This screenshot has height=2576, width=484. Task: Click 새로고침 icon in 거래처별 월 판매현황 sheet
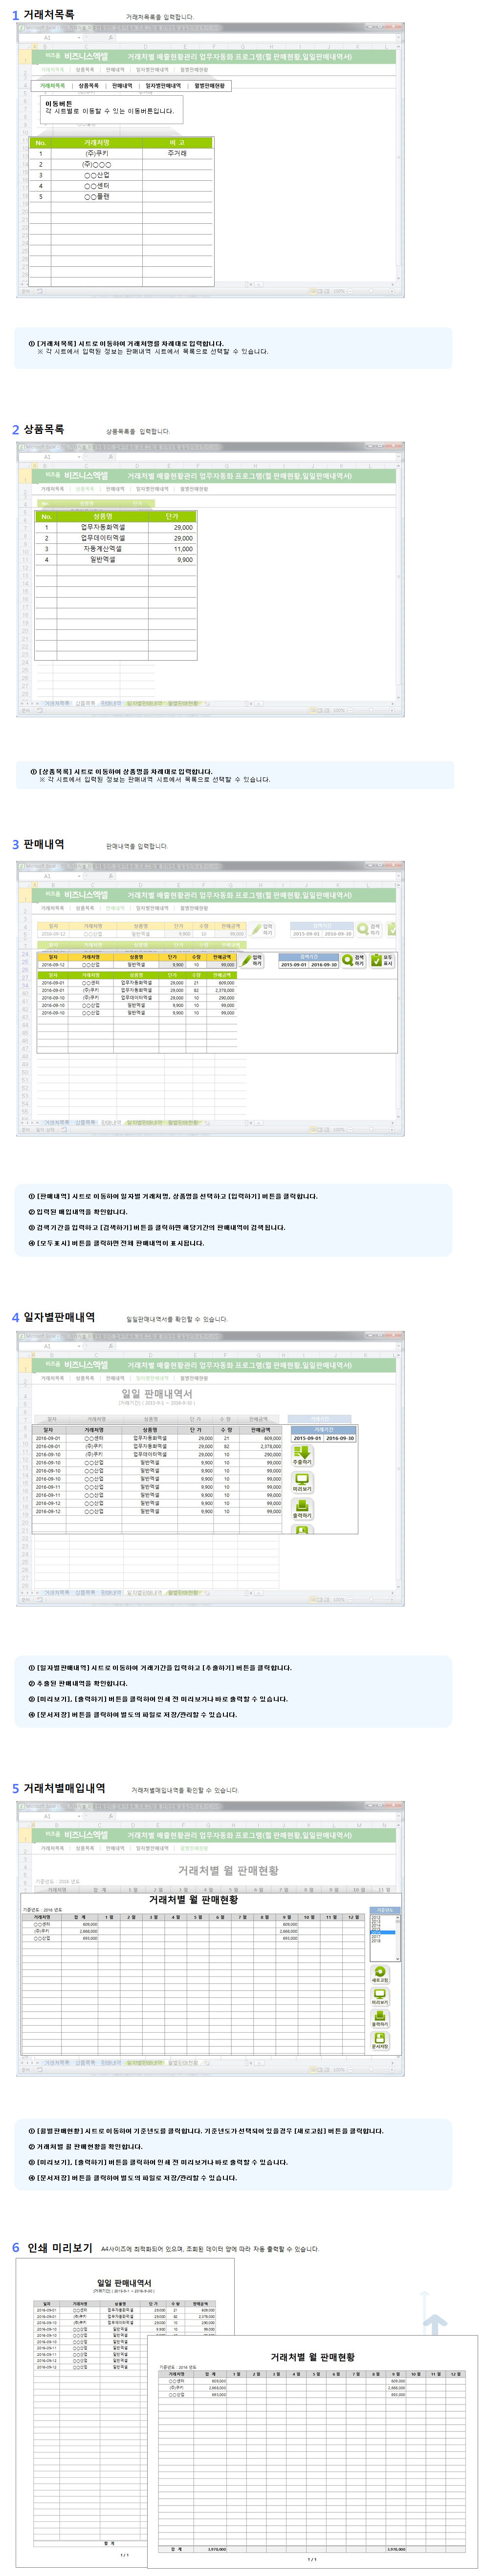coord(380,1974)
